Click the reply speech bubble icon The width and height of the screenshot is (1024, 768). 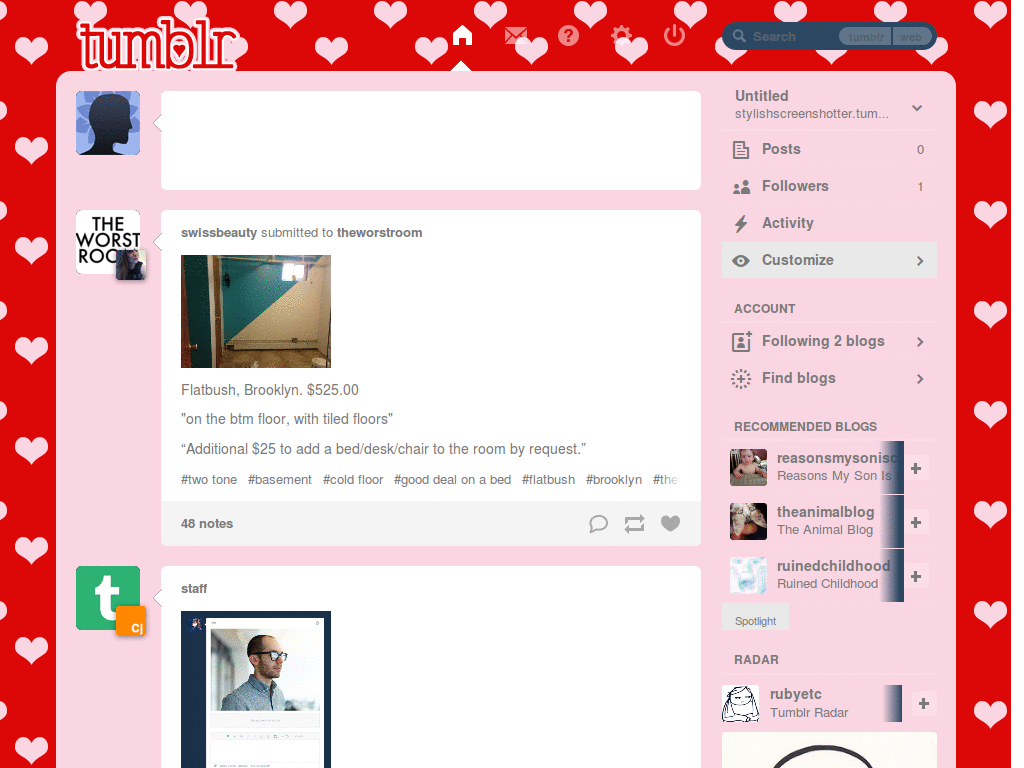click(598, 524)
